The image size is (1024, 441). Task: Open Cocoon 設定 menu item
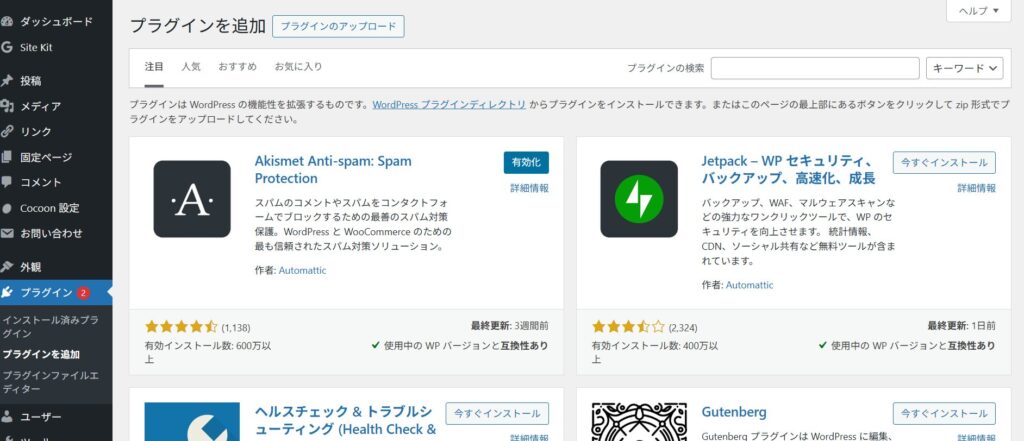(56, 208)
